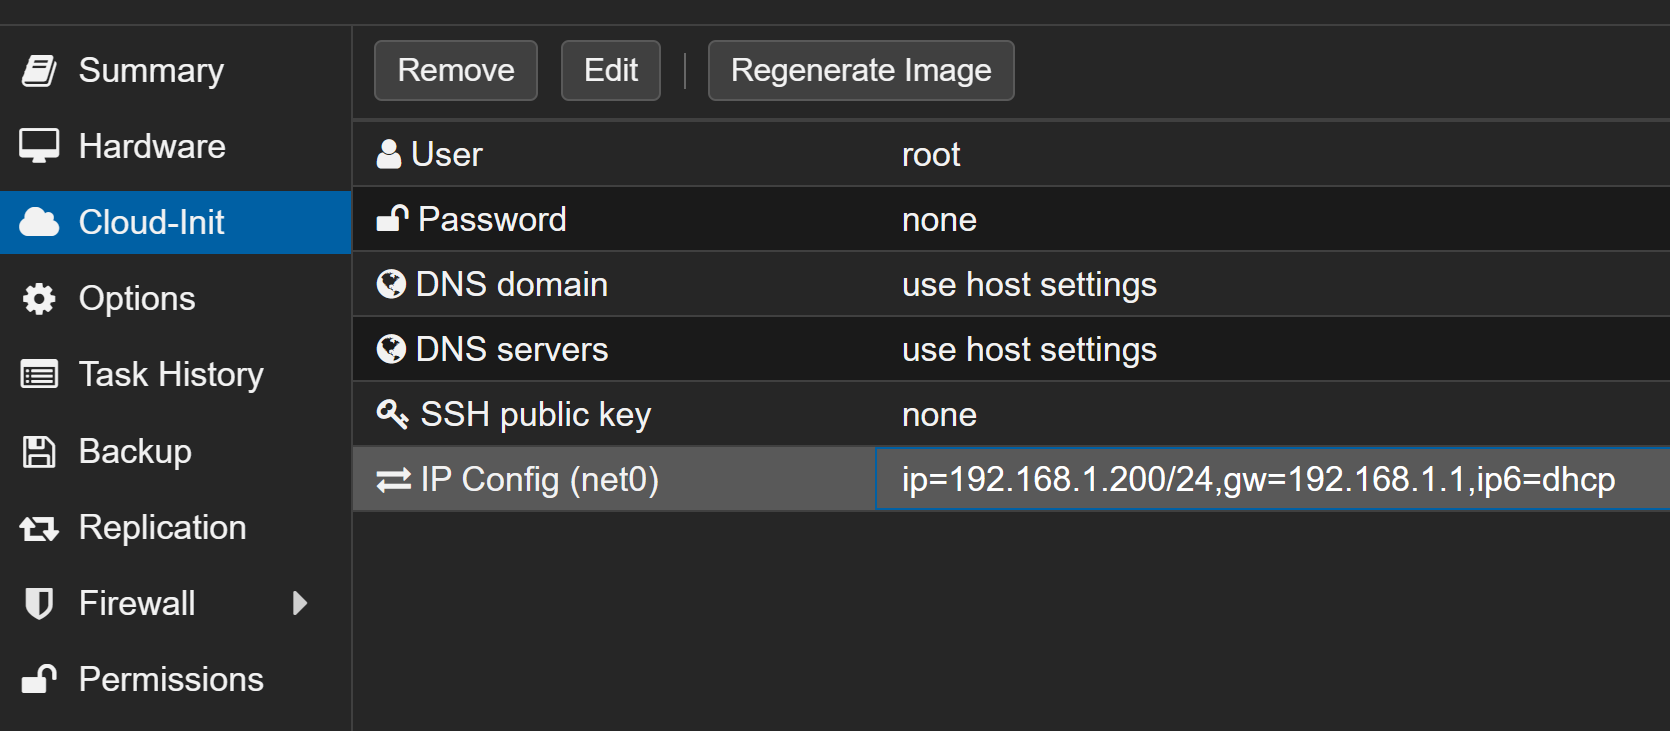
Task: Click the Summary book icon
Action: (x=39, y=71)
